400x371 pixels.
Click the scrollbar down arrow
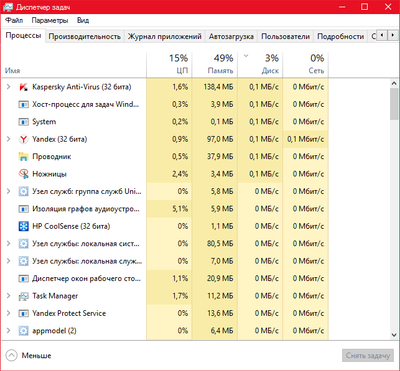394,335
